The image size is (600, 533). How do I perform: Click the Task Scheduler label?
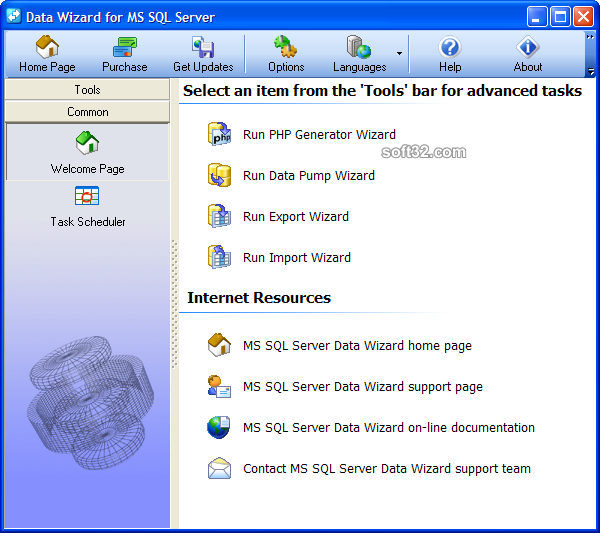tap(88, 222)
